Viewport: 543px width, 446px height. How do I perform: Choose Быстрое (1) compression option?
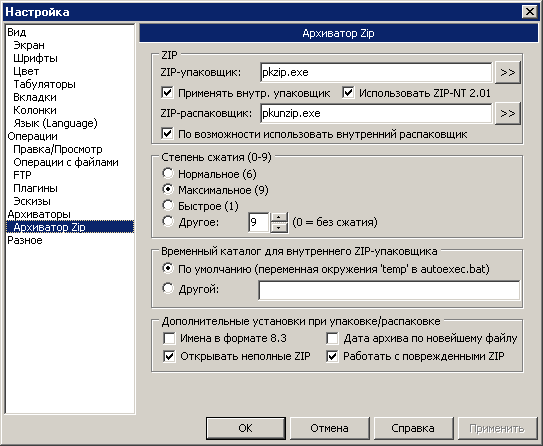[168, 205]
